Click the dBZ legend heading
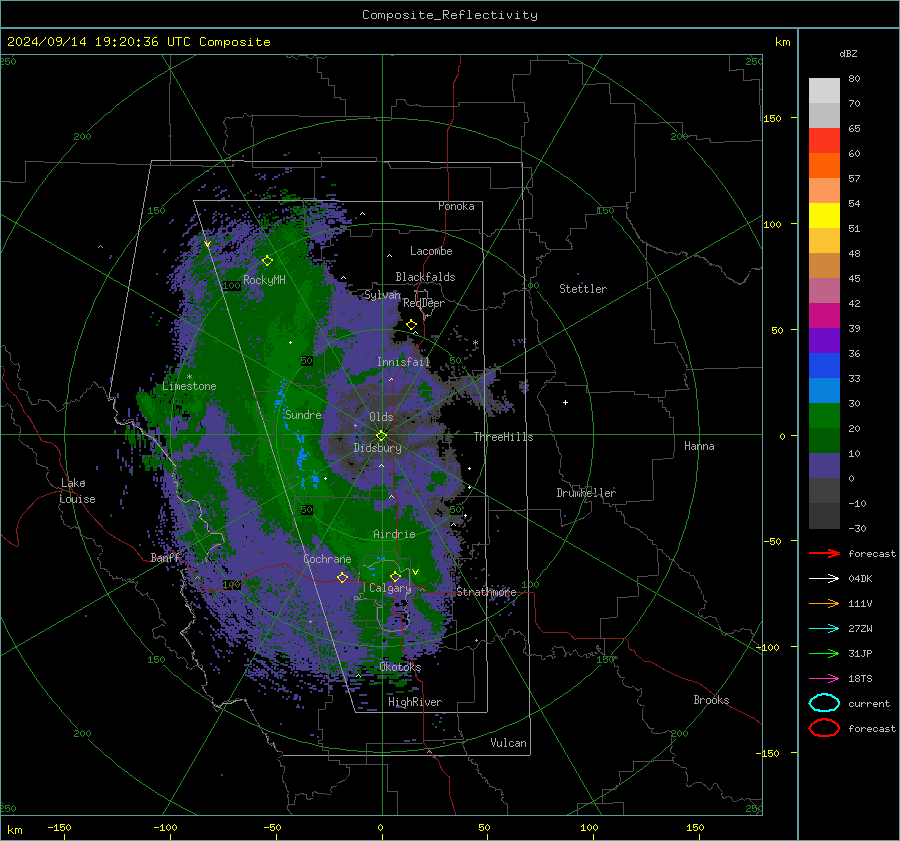Screen dimensions: 900x841 848,53
